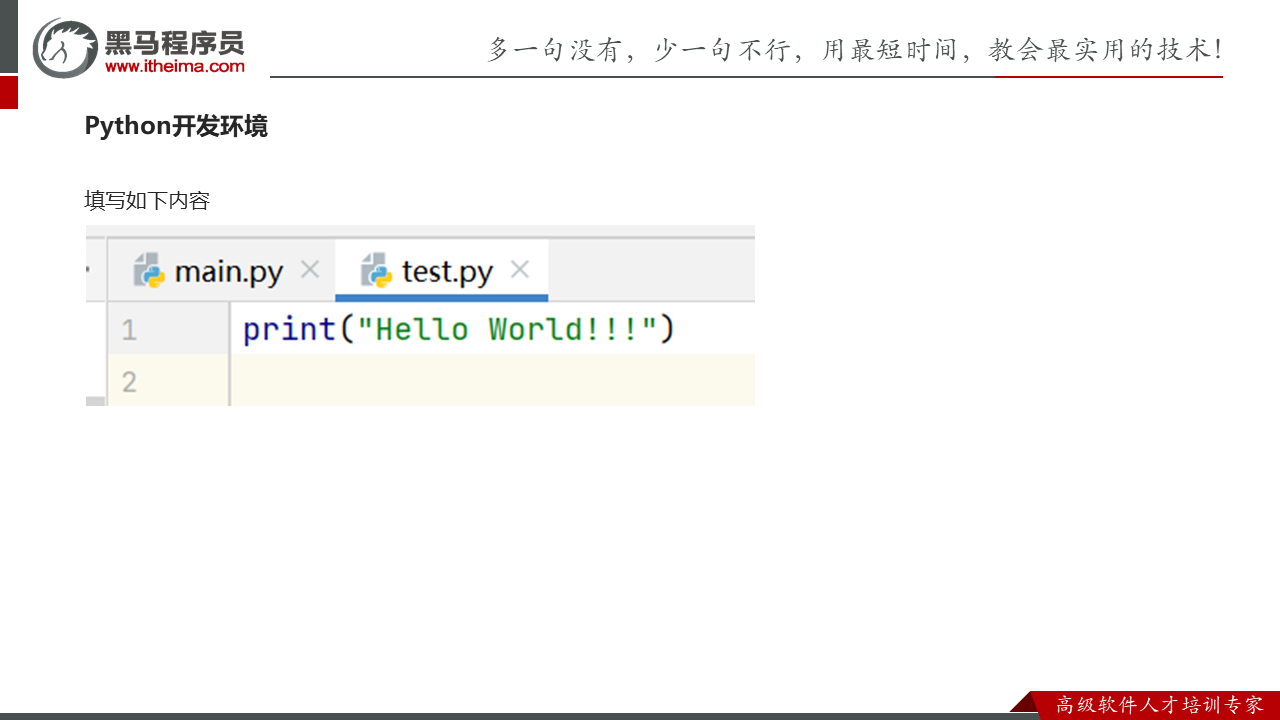Click the red 高级软件人才培训专家 footer banner
The width and height of the screenshot is (1280, 720).
click(x=1158, y=705)
